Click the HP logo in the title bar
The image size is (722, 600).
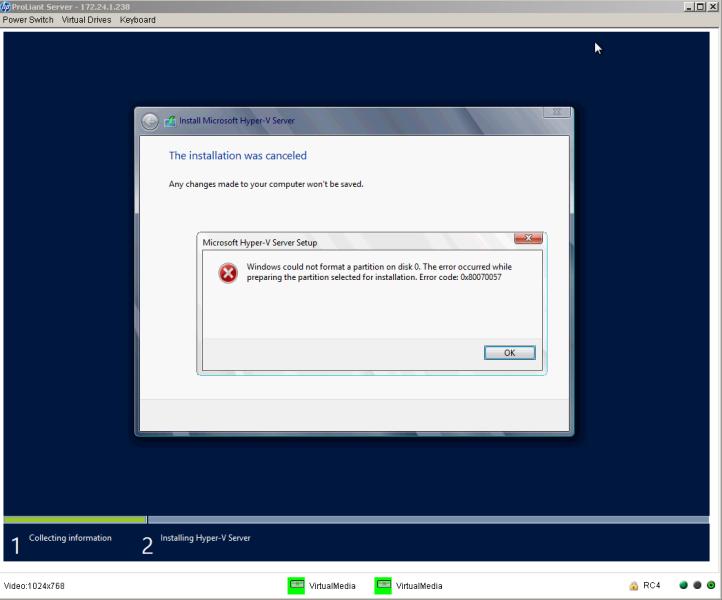[6, 7]
